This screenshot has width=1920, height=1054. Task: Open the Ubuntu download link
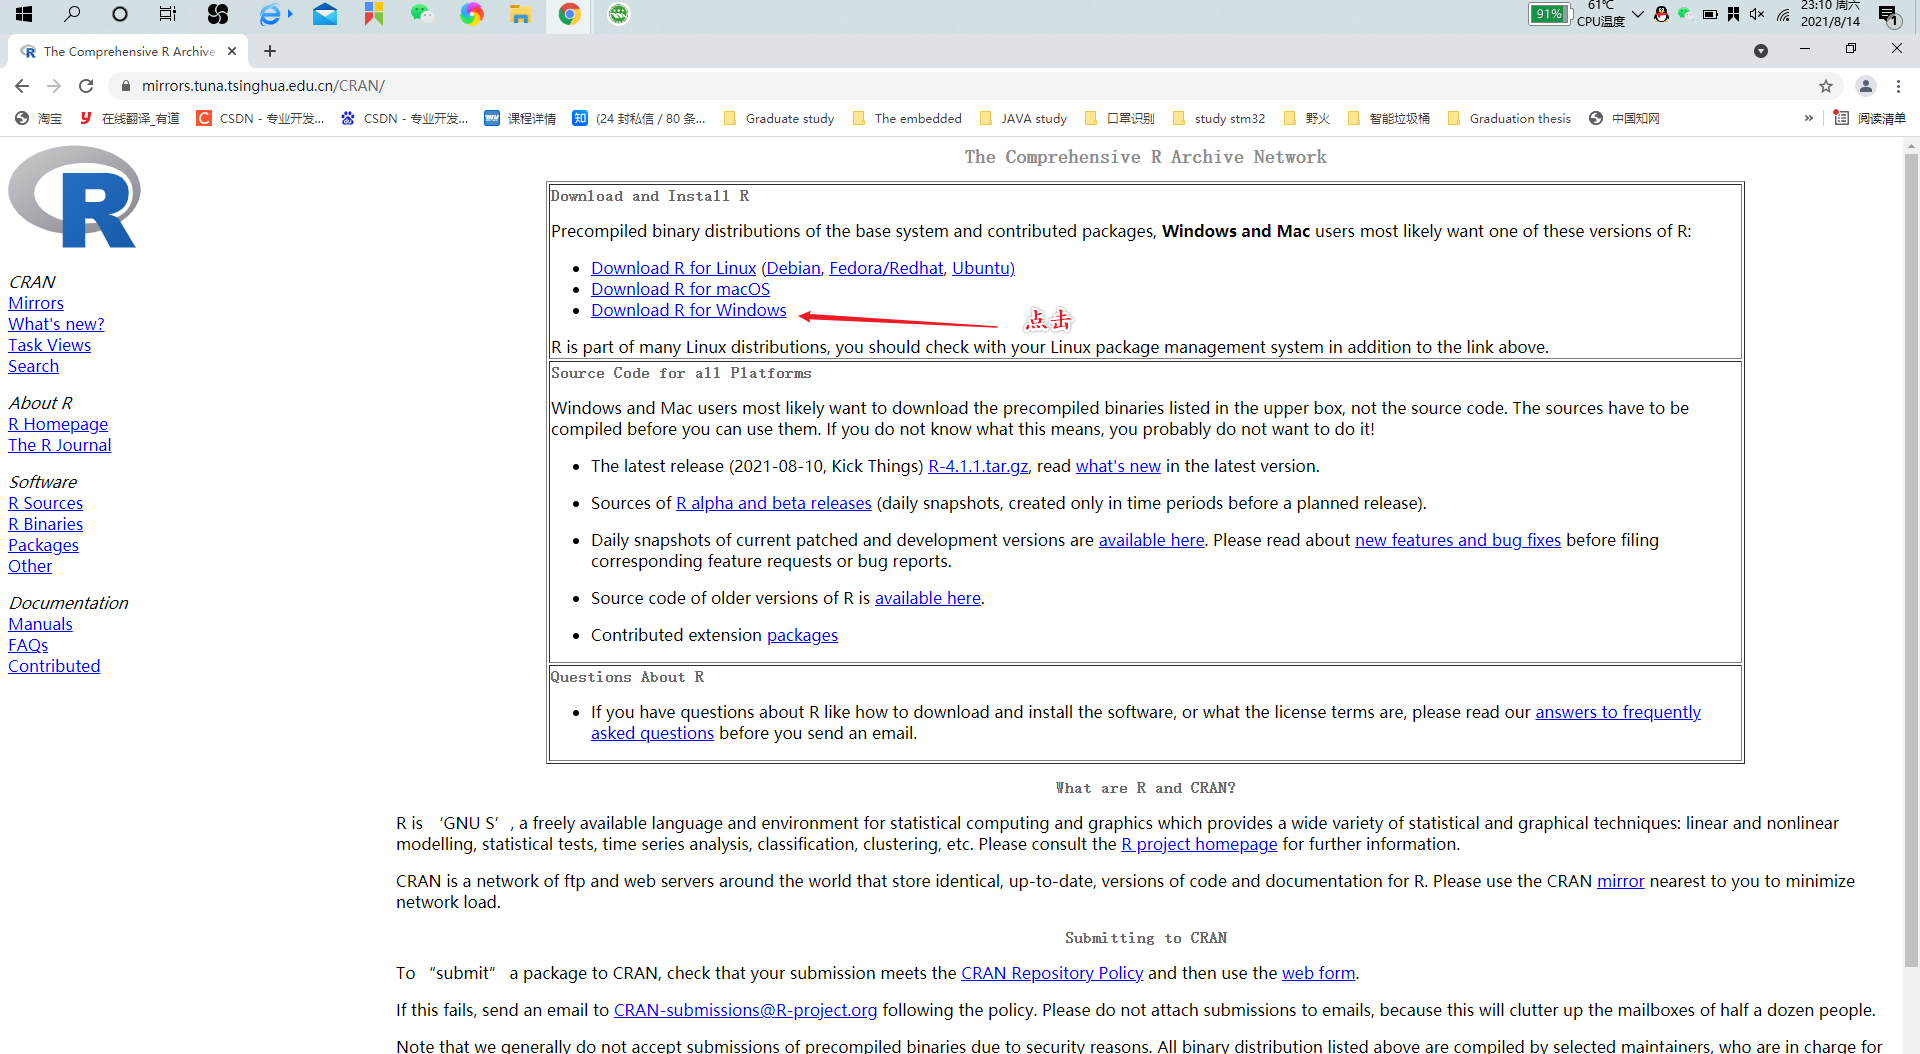(983, 268)
